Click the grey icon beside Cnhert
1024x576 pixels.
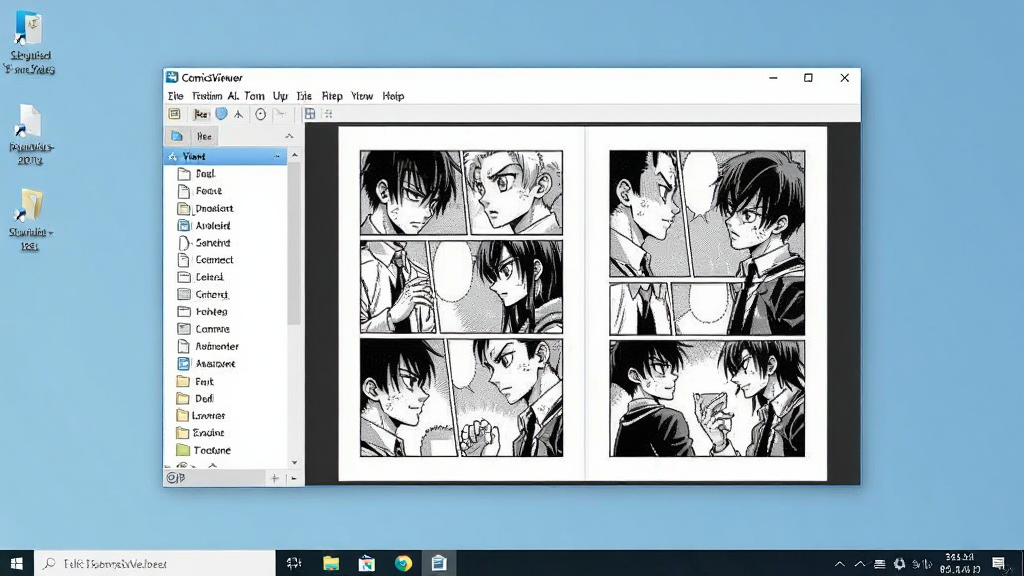coord(184,295)
